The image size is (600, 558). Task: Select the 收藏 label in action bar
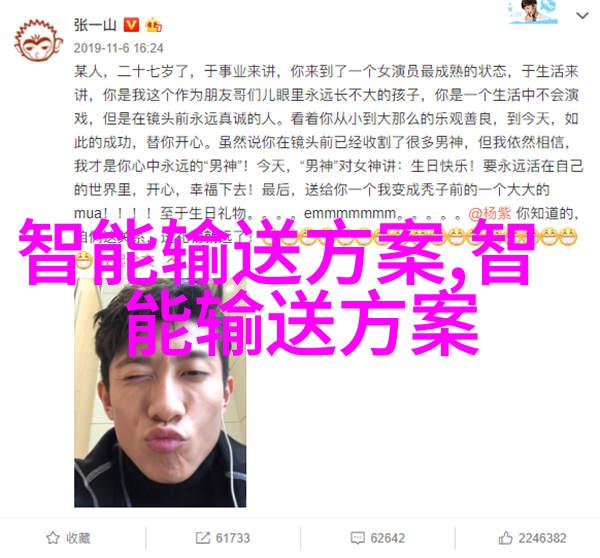[78, 538]
